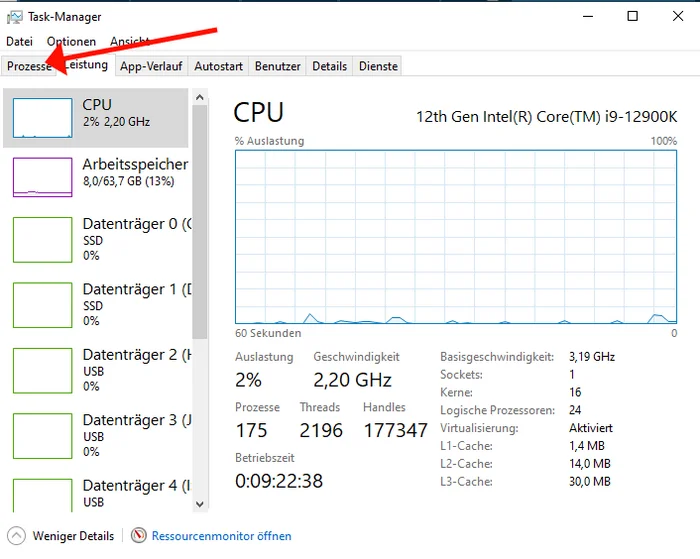Click the sidebar scrollbar up arrow
This screenshot has width=700, height=559.
tap(200, 97)
